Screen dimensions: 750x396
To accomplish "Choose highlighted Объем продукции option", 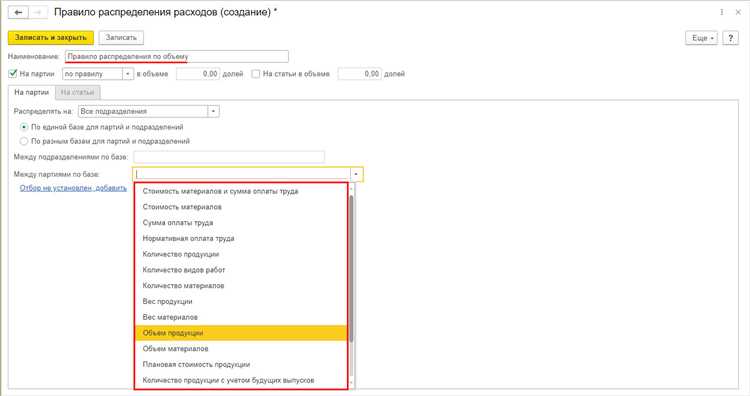I will (241, 333).
